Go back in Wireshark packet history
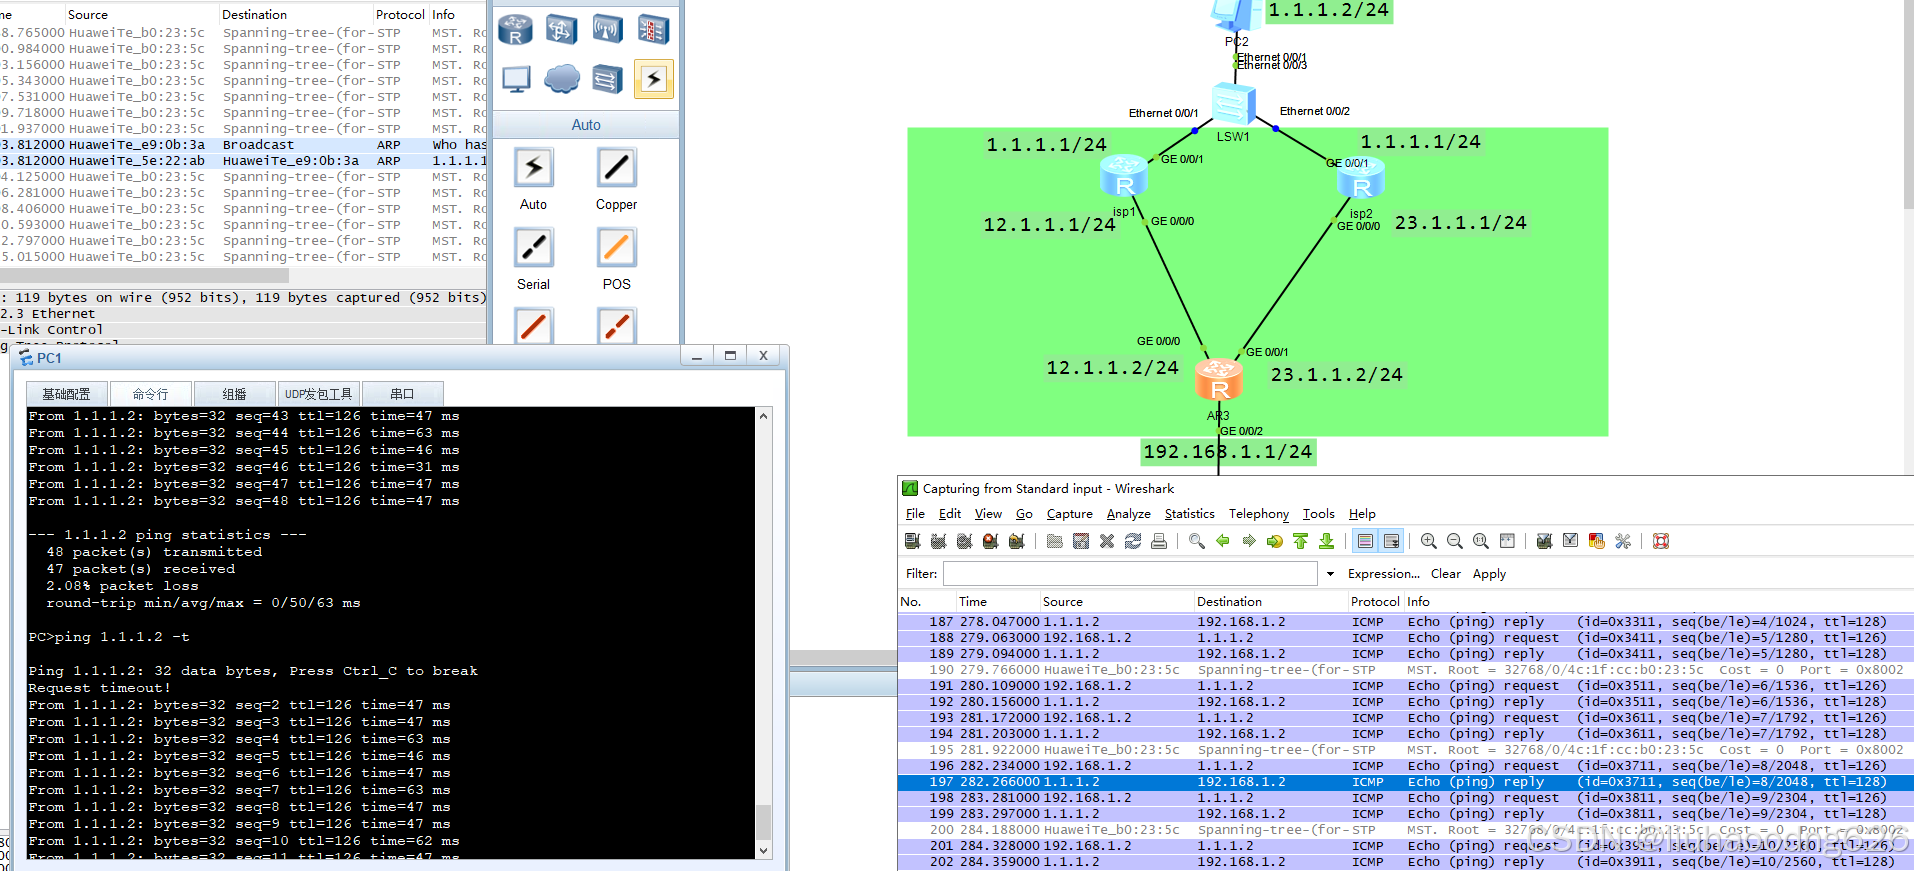Viewport: 1914px width, 871px height. coord(1223,541)
